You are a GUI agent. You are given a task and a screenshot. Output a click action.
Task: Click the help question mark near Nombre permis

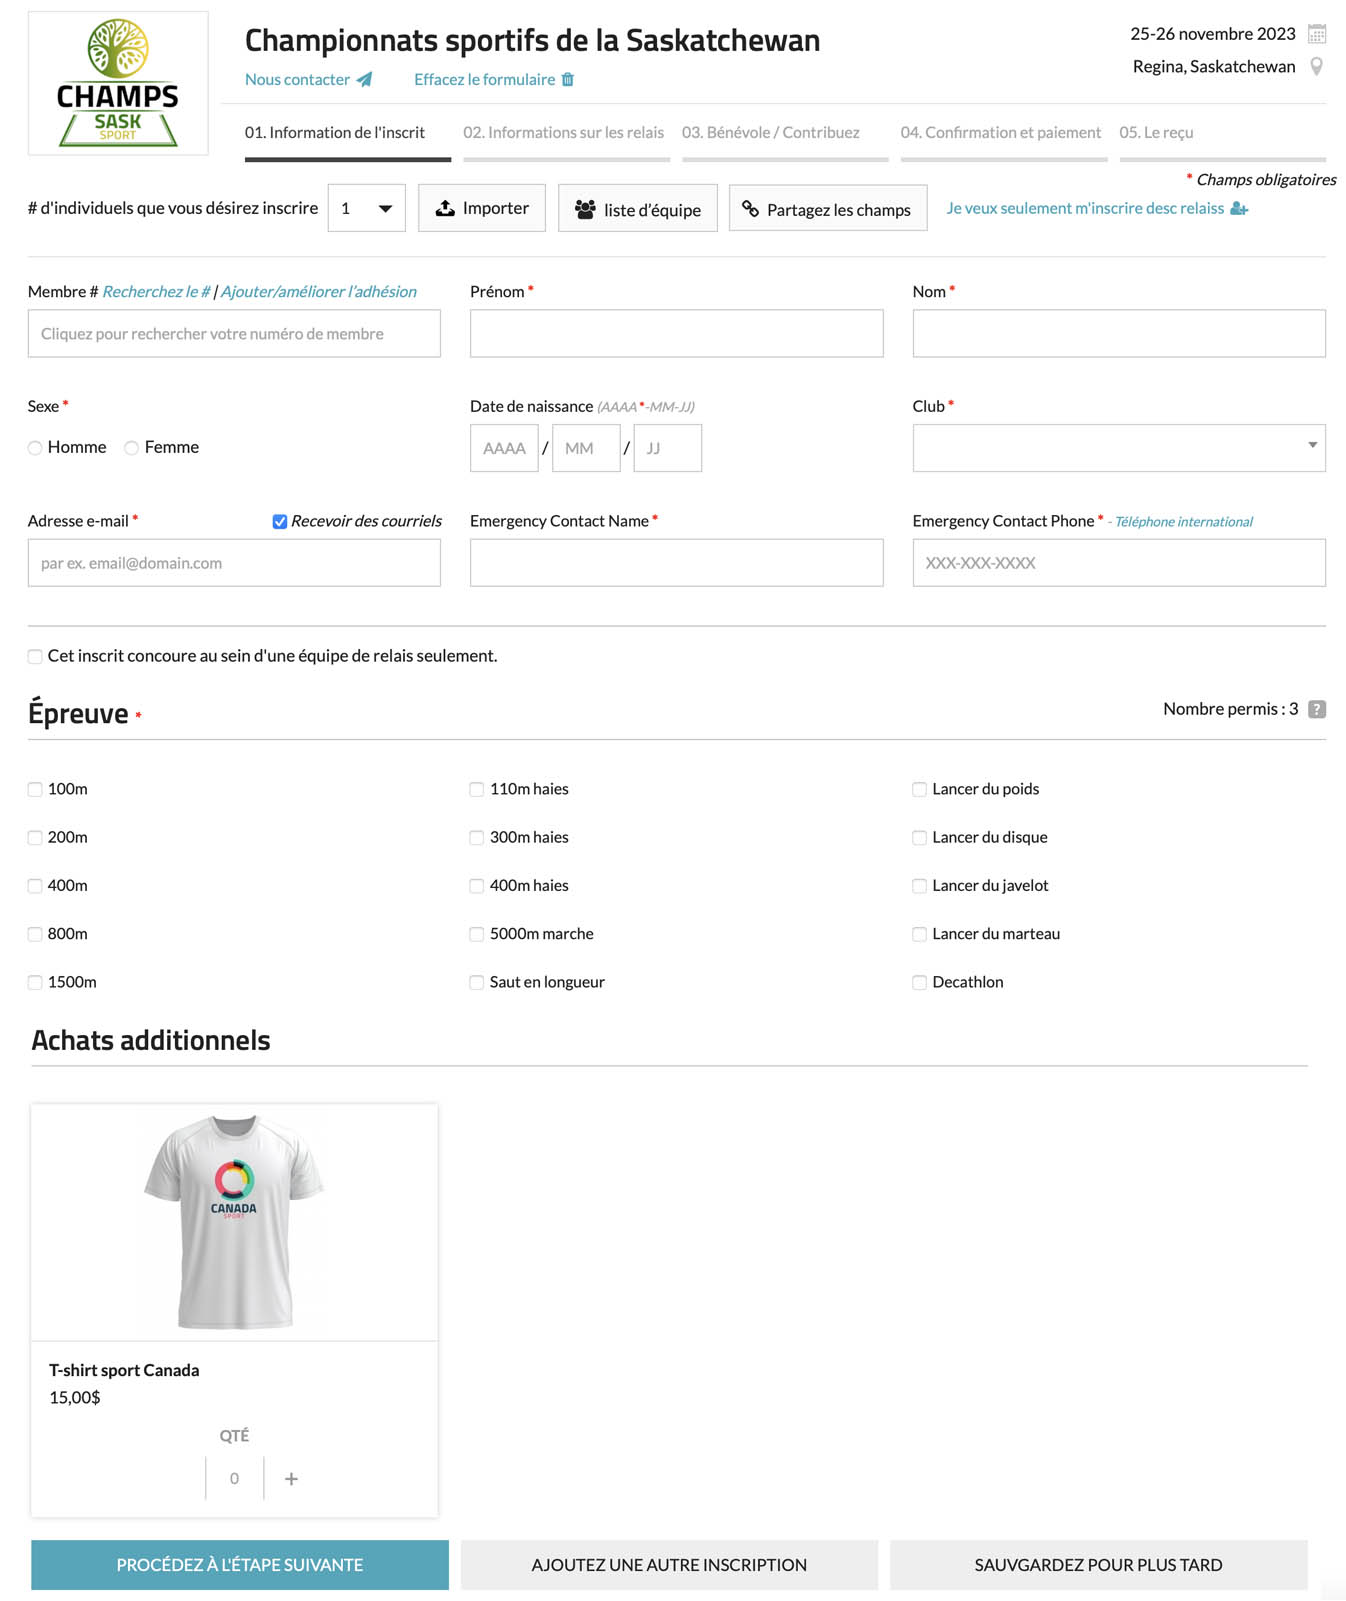pos(1317,709)
